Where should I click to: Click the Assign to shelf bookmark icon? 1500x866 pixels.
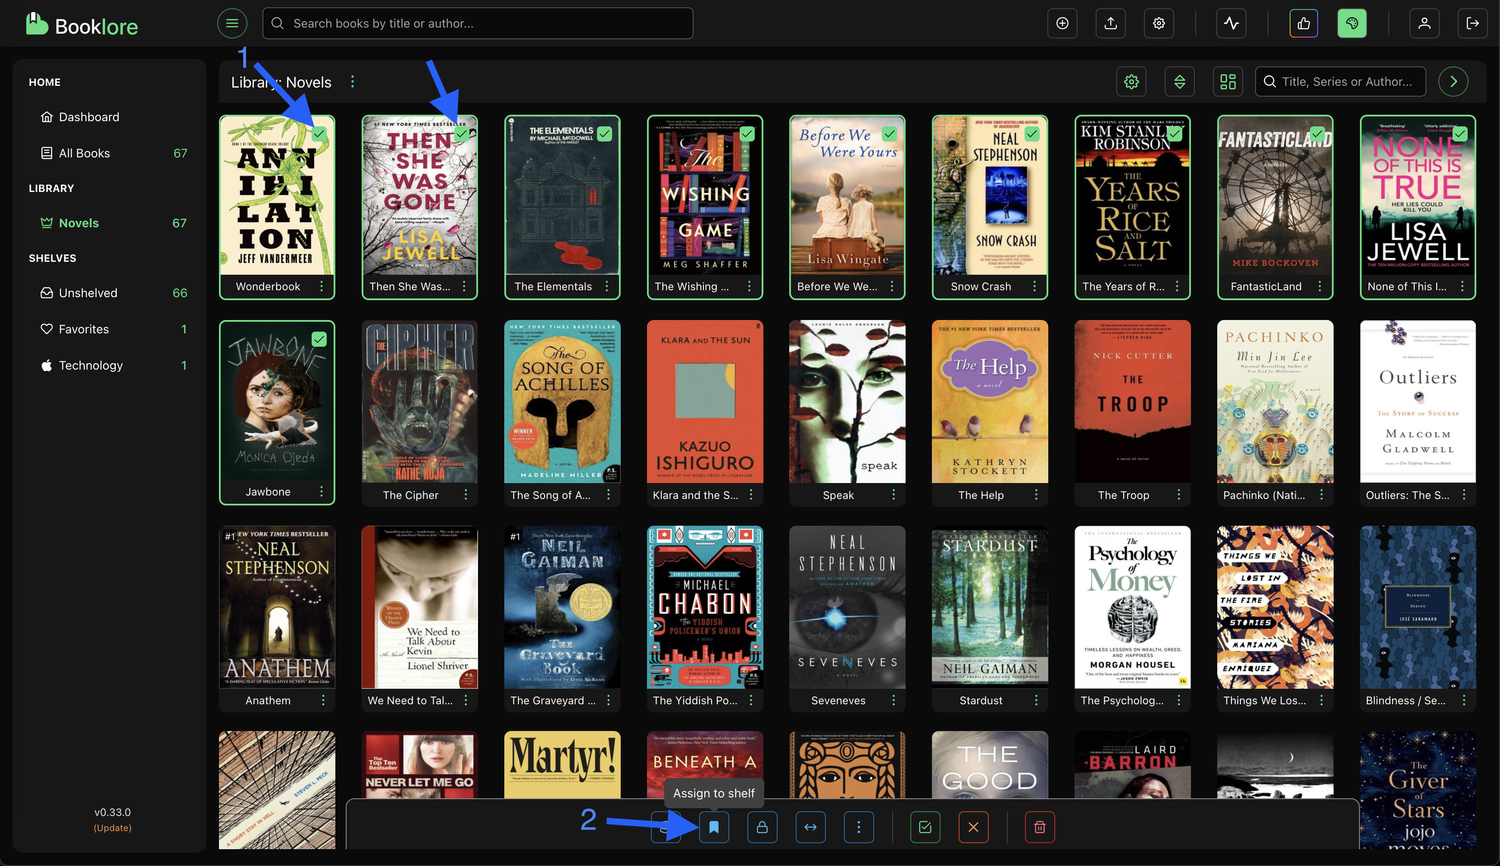point(714,827)
